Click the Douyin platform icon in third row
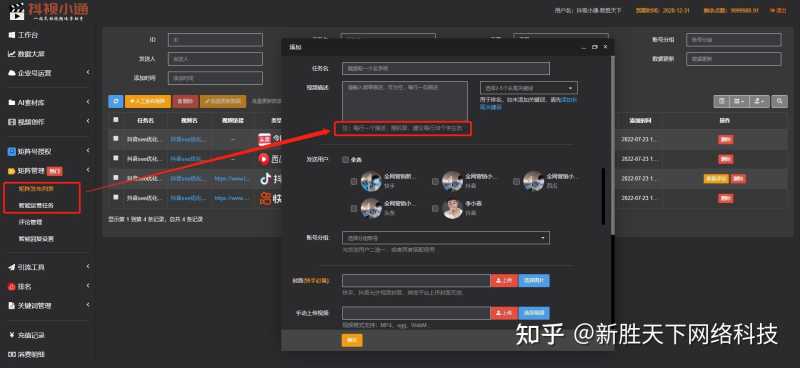The height and width of the screenshot is (368, 800). click(x=265, y=179)
